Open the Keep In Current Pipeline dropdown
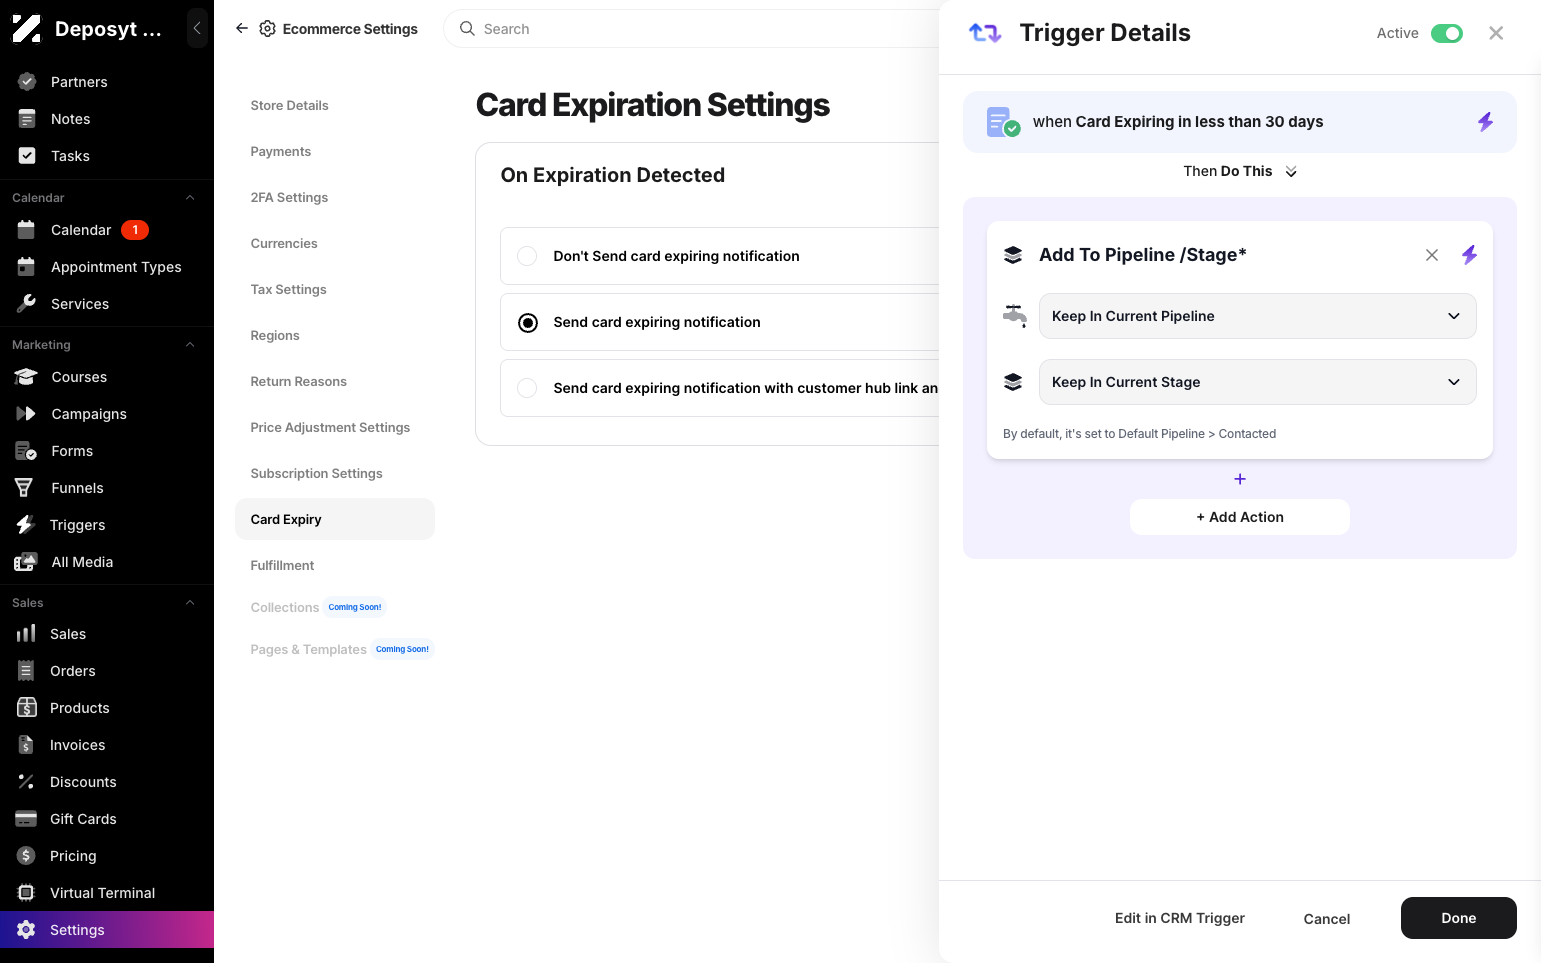Screen dimensions: 1541x963 1258,316
